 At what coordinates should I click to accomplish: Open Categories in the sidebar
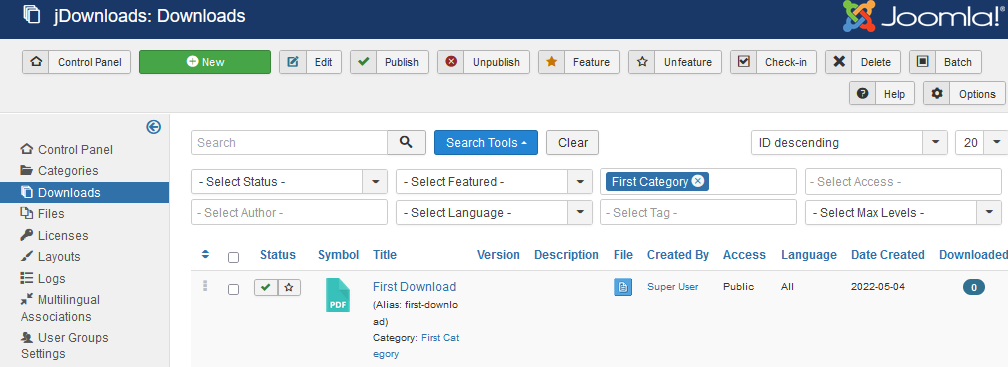(x=59, y=171)
